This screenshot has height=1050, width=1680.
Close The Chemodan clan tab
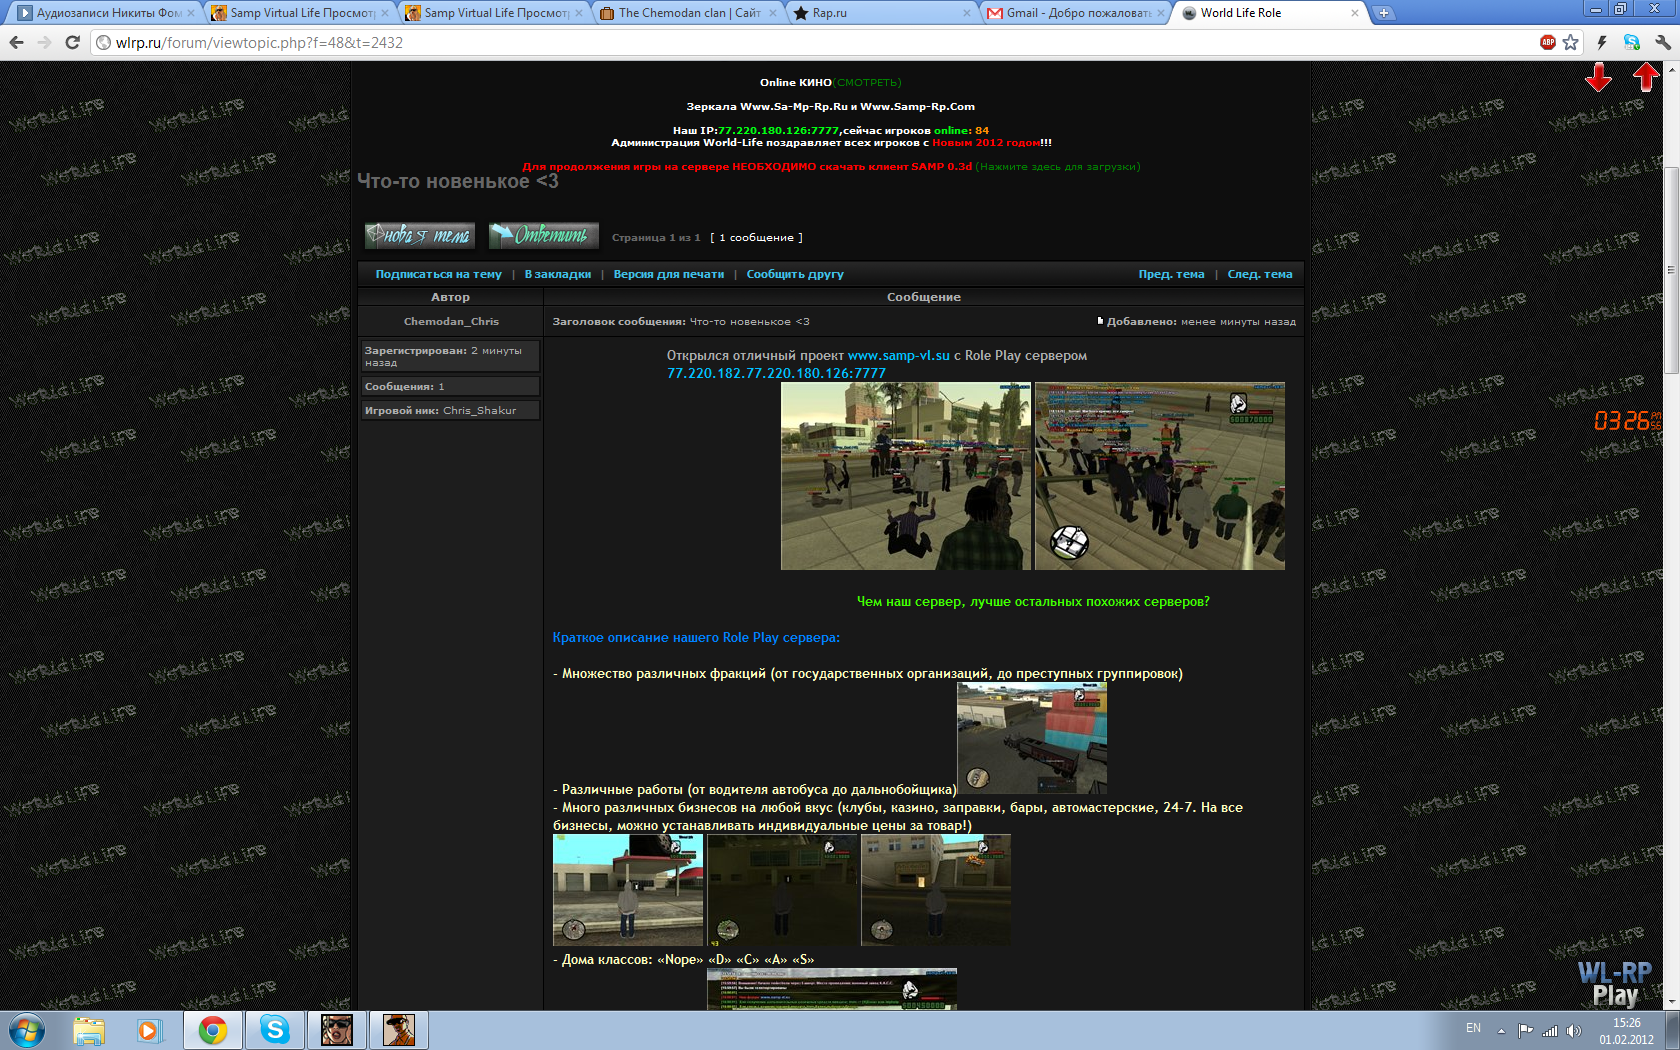(x=773, y=13)
